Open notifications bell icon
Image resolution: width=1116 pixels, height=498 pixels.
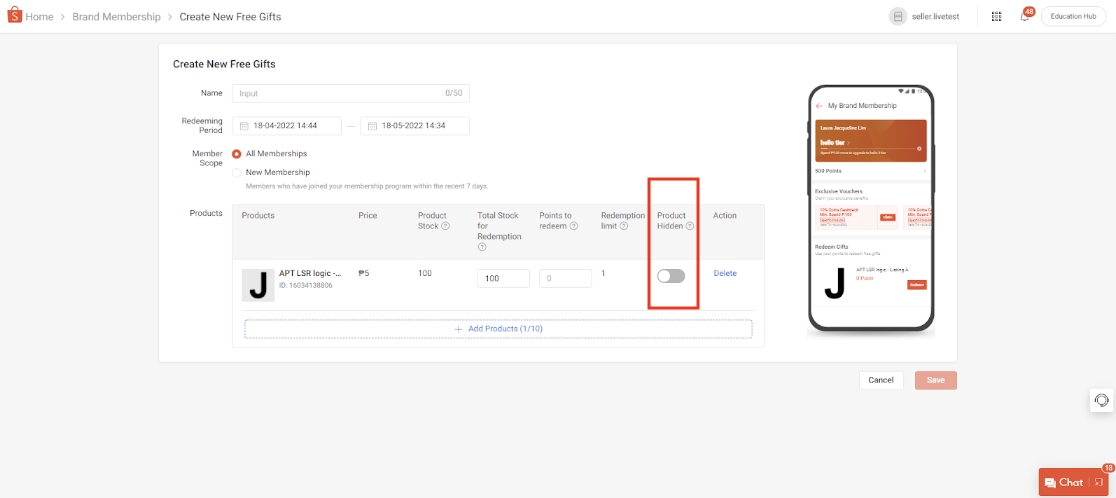(x=1025, y=16)
